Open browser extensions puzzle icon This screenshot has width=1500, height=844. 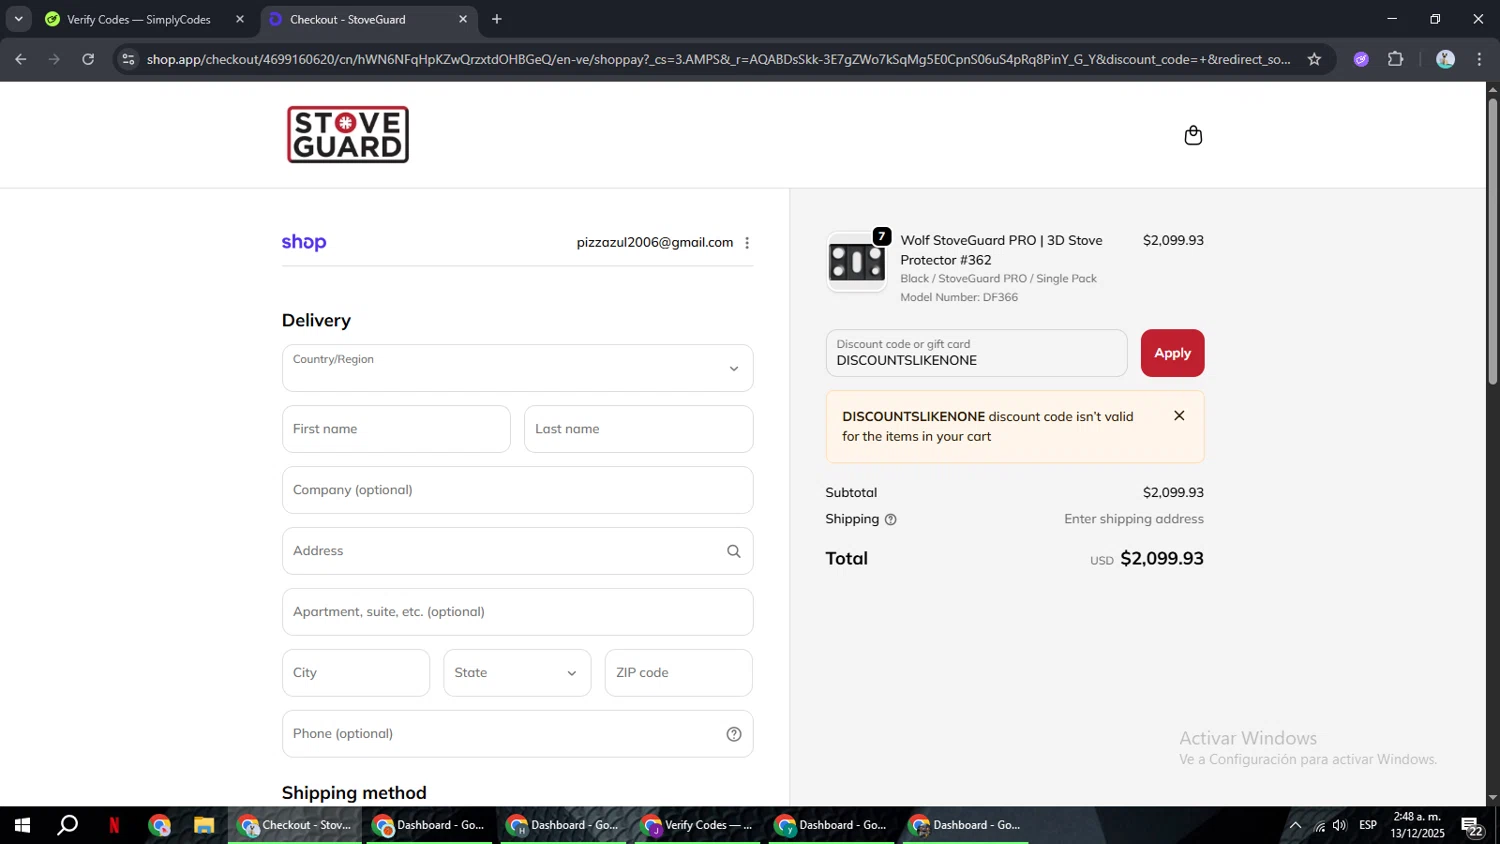pos(1396,59)
